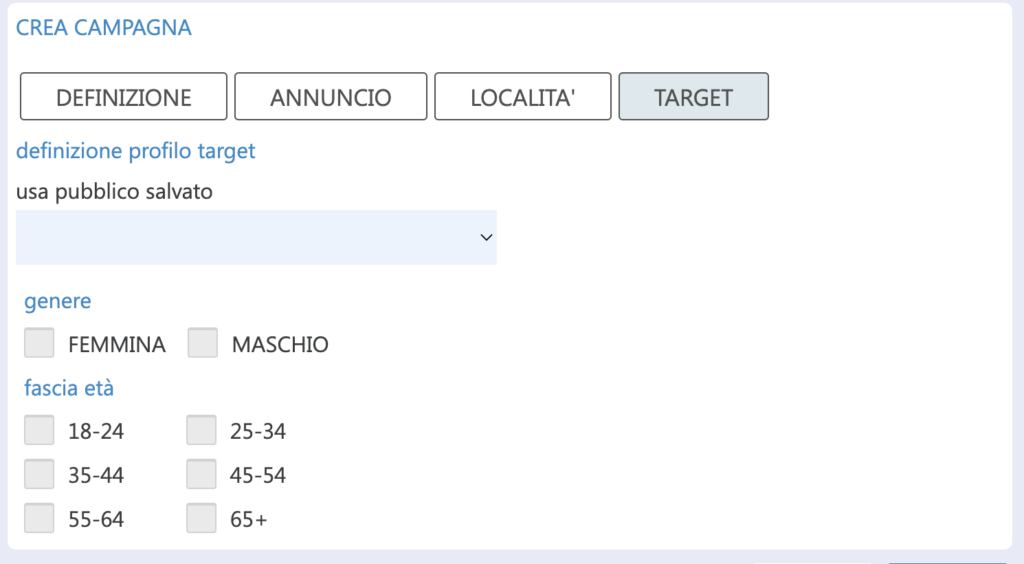1024x564 pixels.
Task: Open the DEFINIZIONE tab
Action: 123,97
